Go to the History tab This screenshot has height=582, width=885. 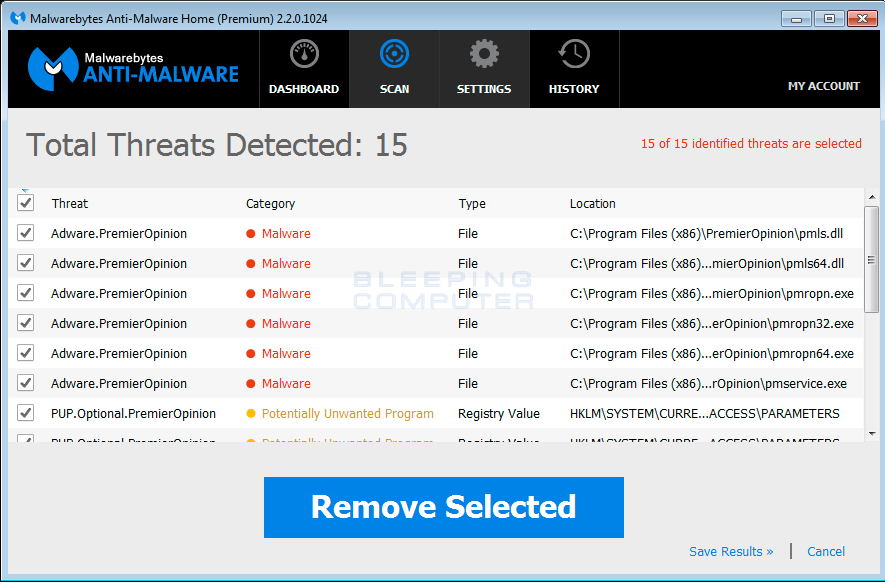click(574, 68)
